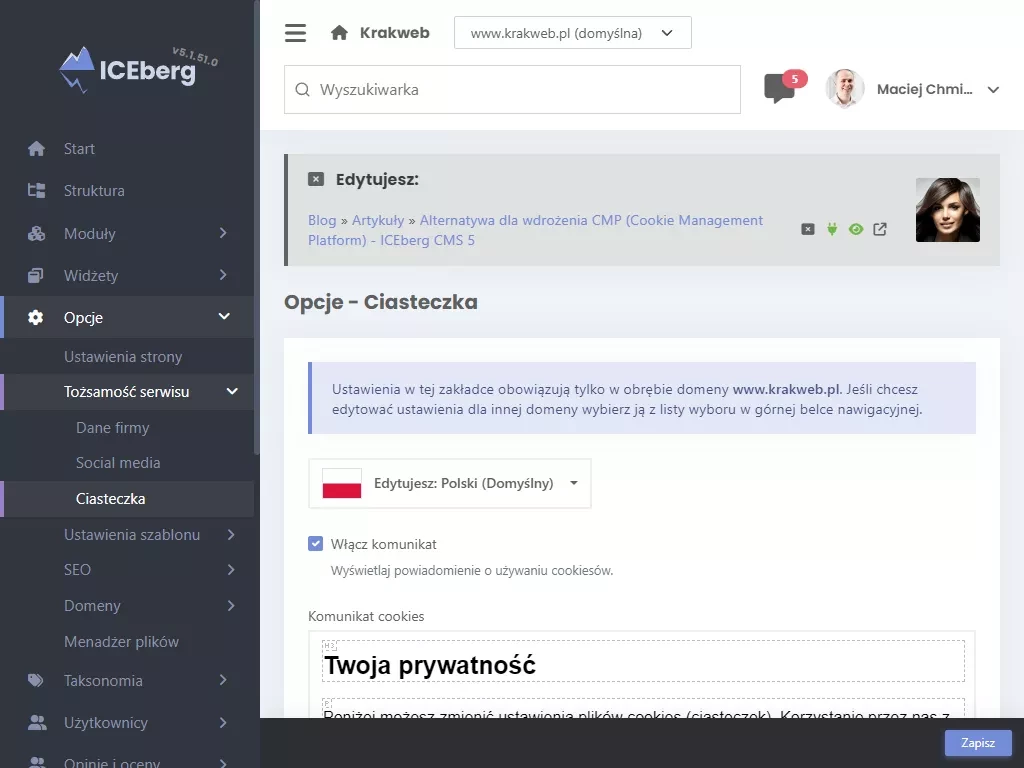Click the home icon next to Krakweb
The width and height of the screenshot is (1024, 768).
339,33
